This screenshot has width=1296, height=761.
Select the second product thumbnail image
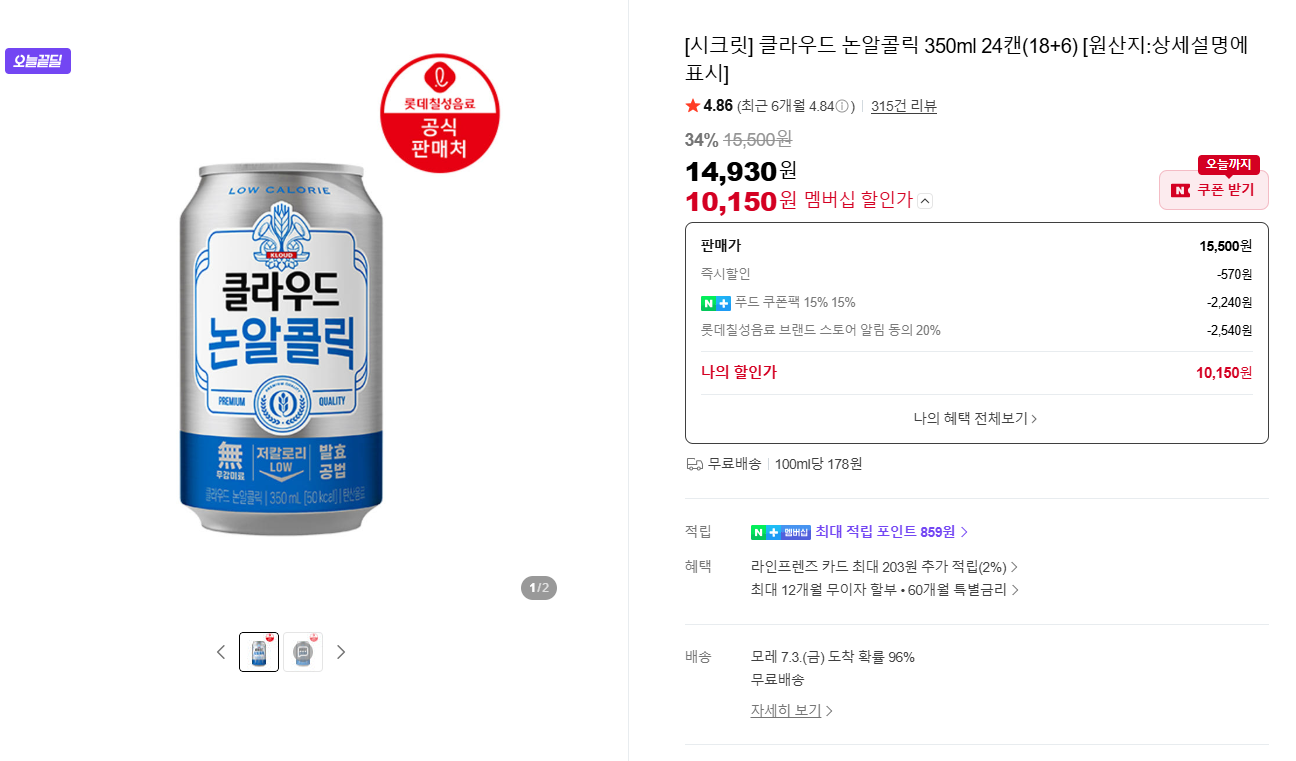click(x=303, y=652)
